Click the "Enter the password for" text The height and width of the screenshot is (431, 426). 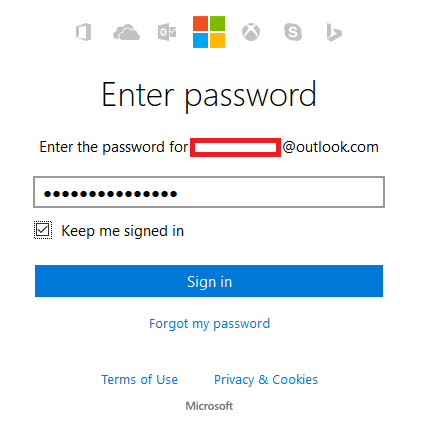[114, 147]
